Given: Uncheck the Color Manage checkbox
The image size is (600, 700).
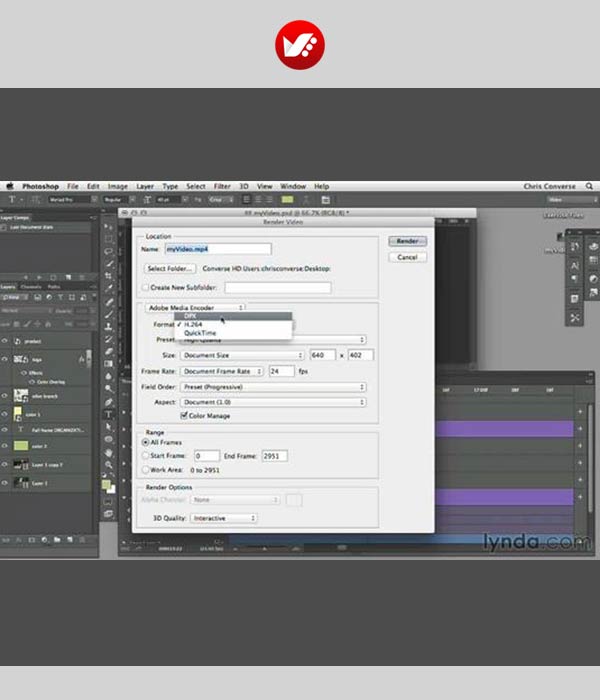Looking at the screenshot, I should point(183,416).
